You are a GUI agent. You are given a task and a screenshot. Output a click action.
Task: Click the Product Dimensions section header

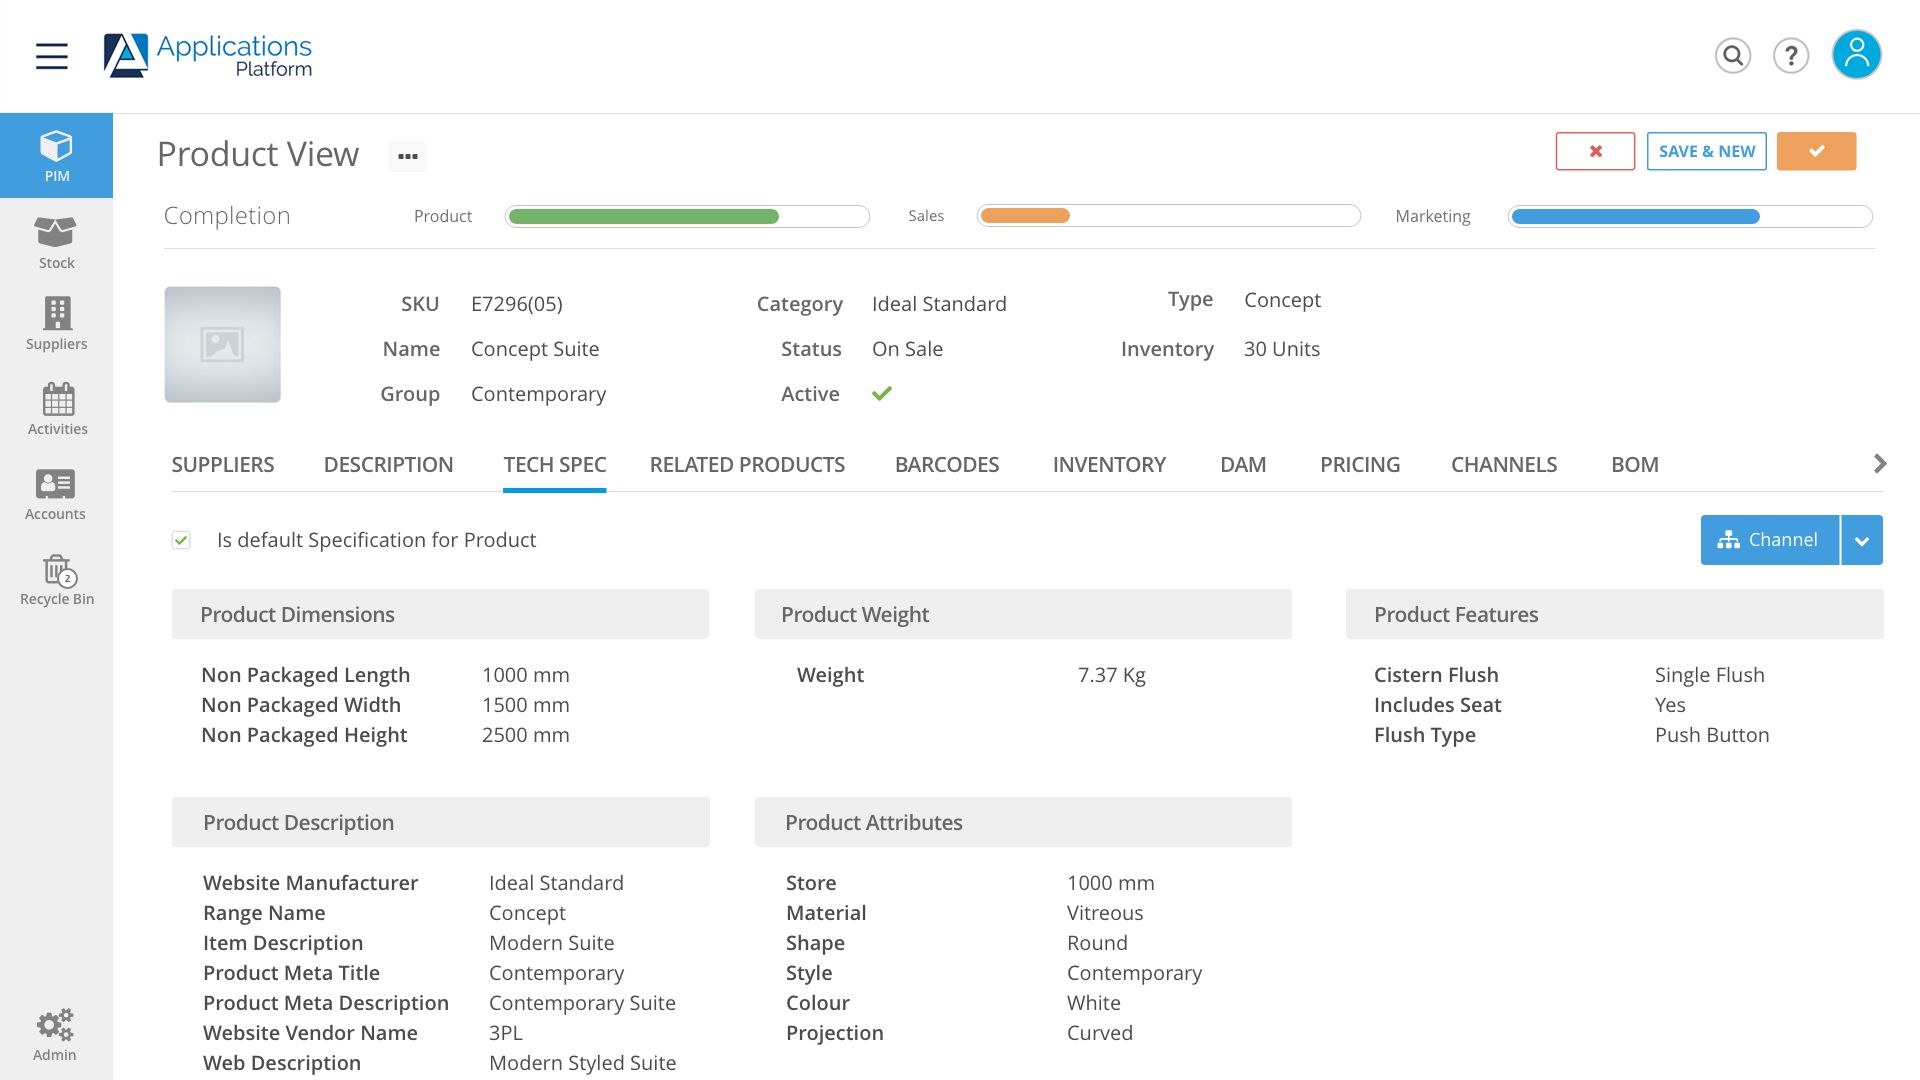coord(440,614)
